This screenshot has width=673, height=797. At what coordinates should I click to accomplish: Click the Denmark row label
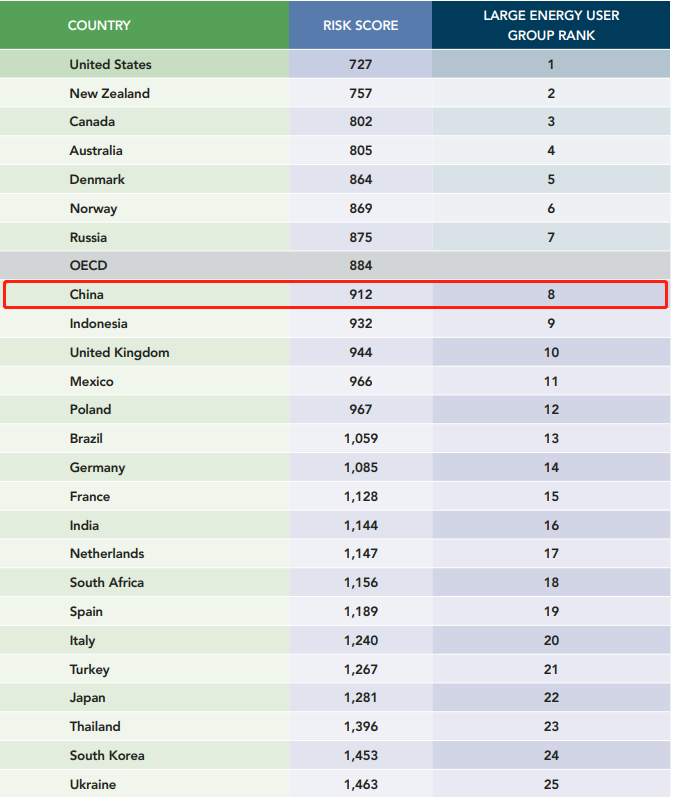97,180
